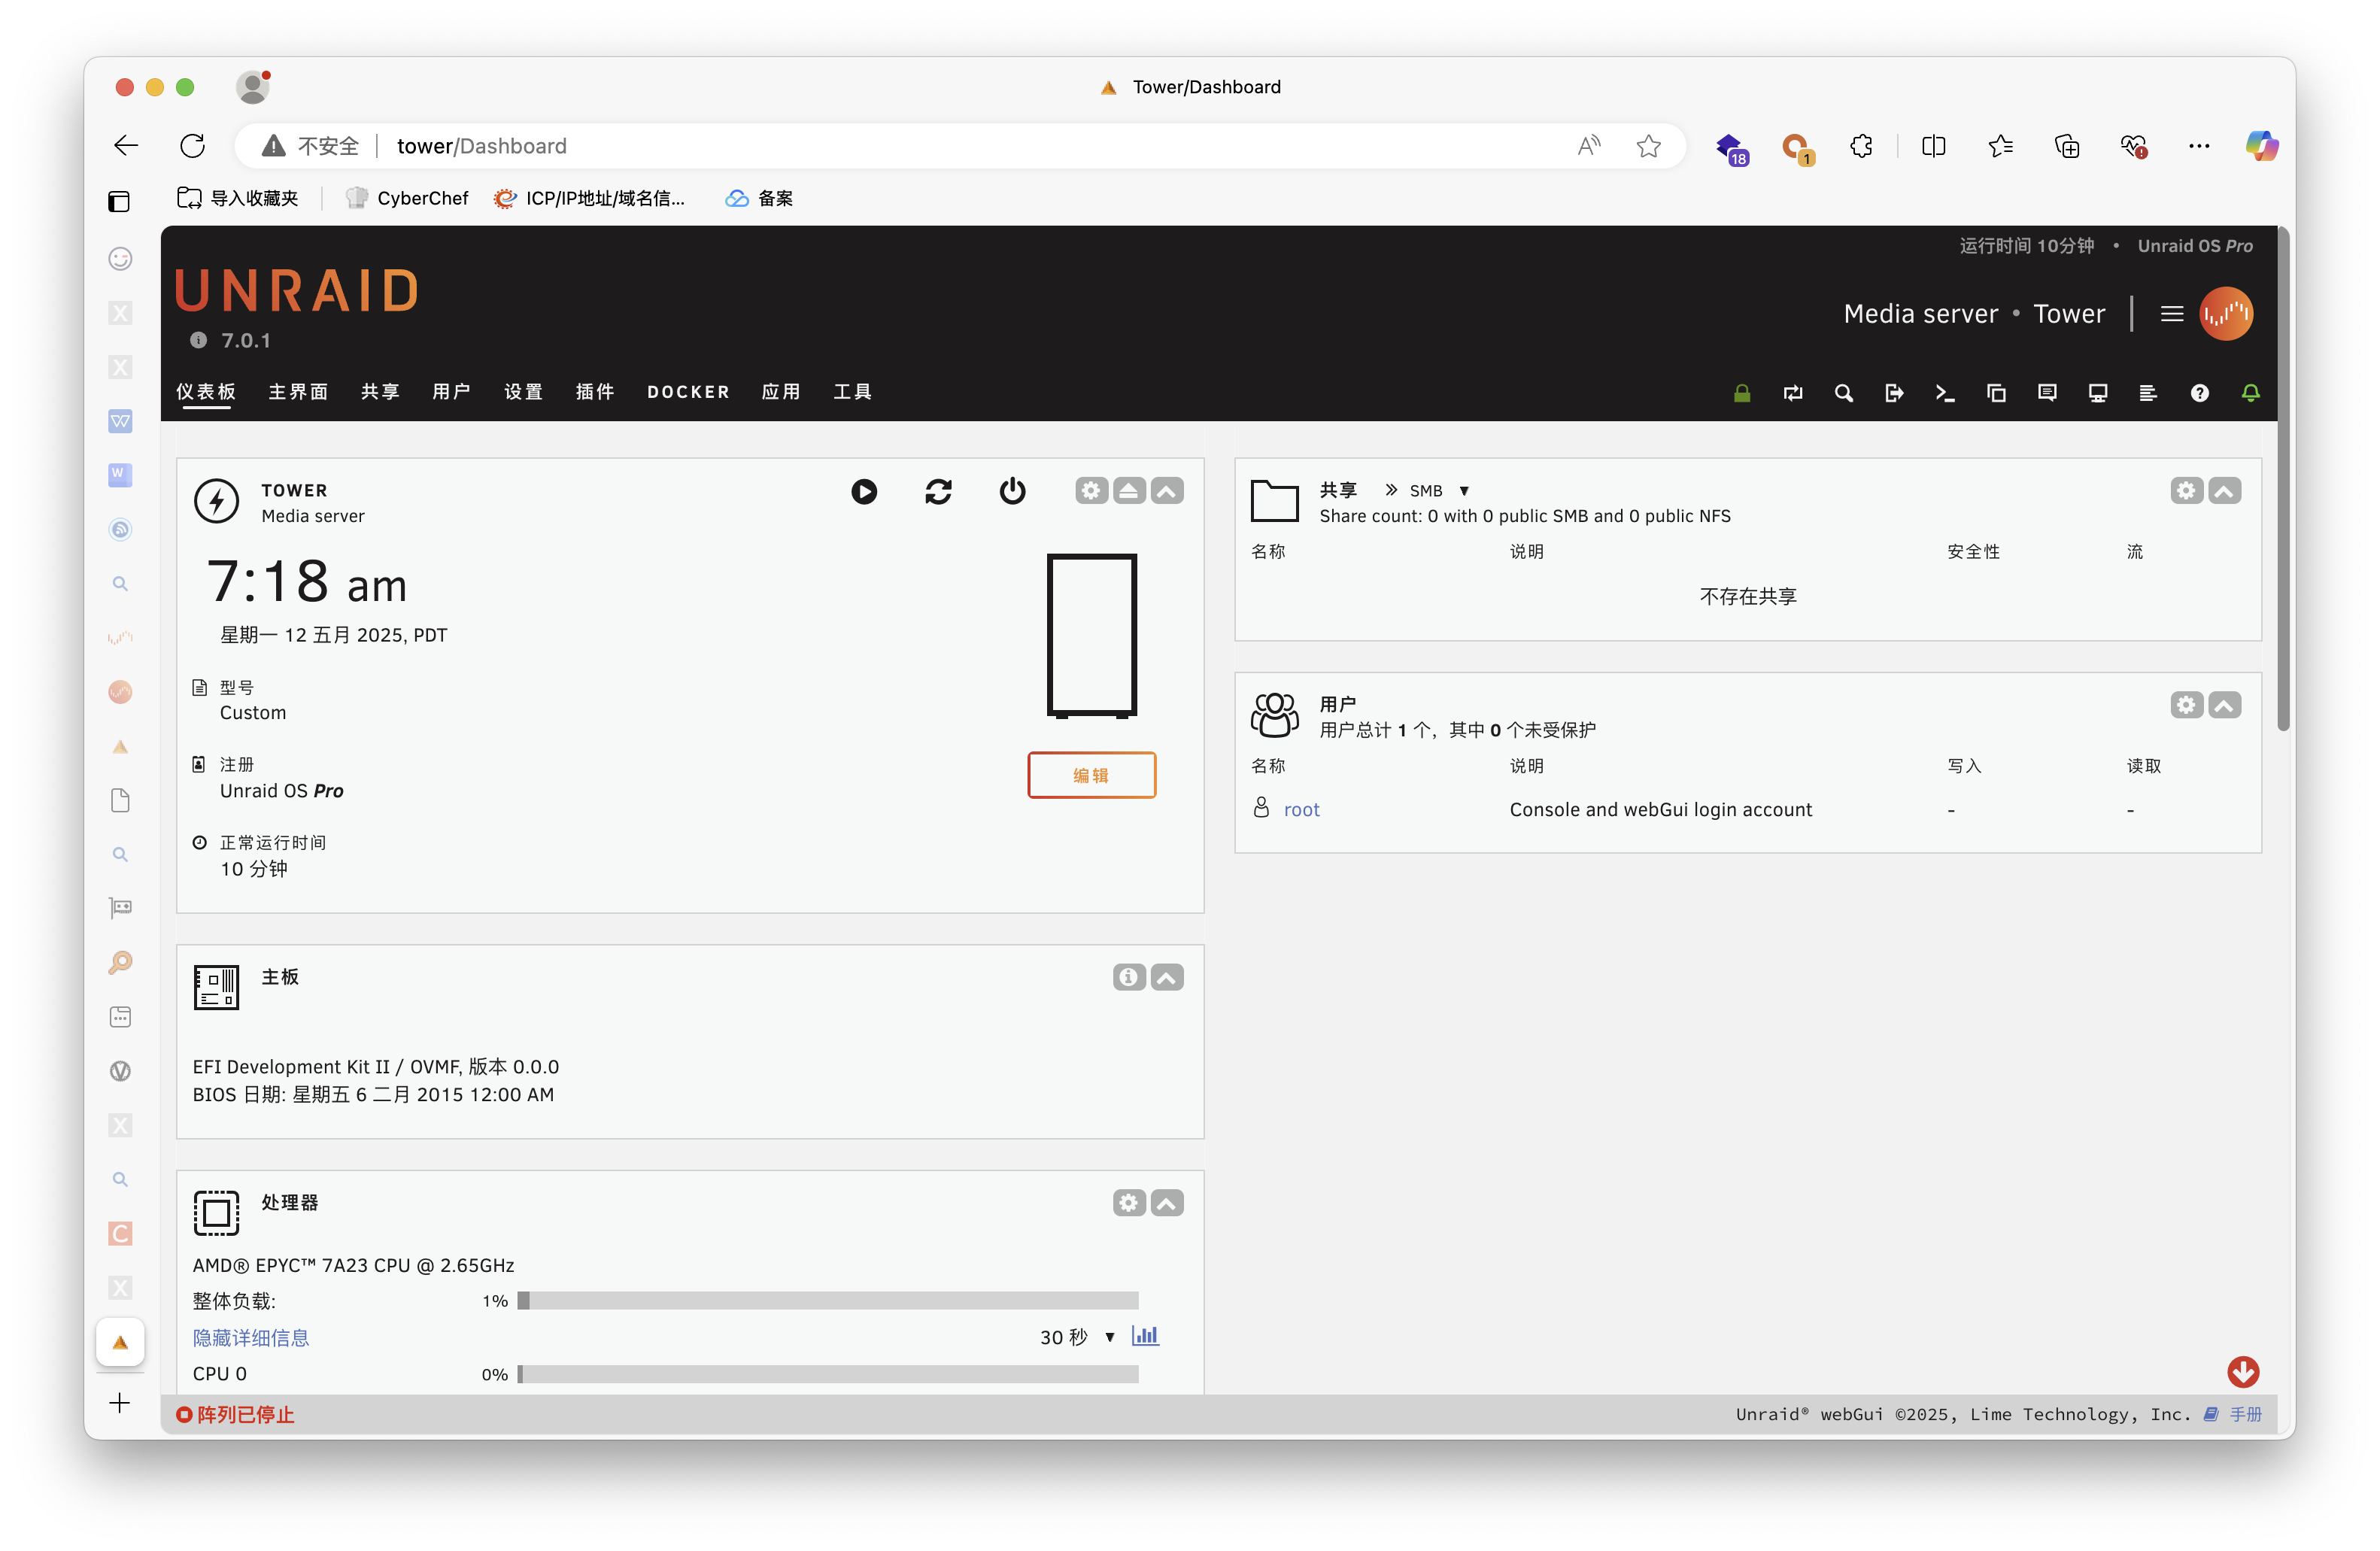Viewport: 2380px width, 1551px height.
Task: Open the feedback speech bubble icon
Action: pyautogui.click(x=2047, y=393)
